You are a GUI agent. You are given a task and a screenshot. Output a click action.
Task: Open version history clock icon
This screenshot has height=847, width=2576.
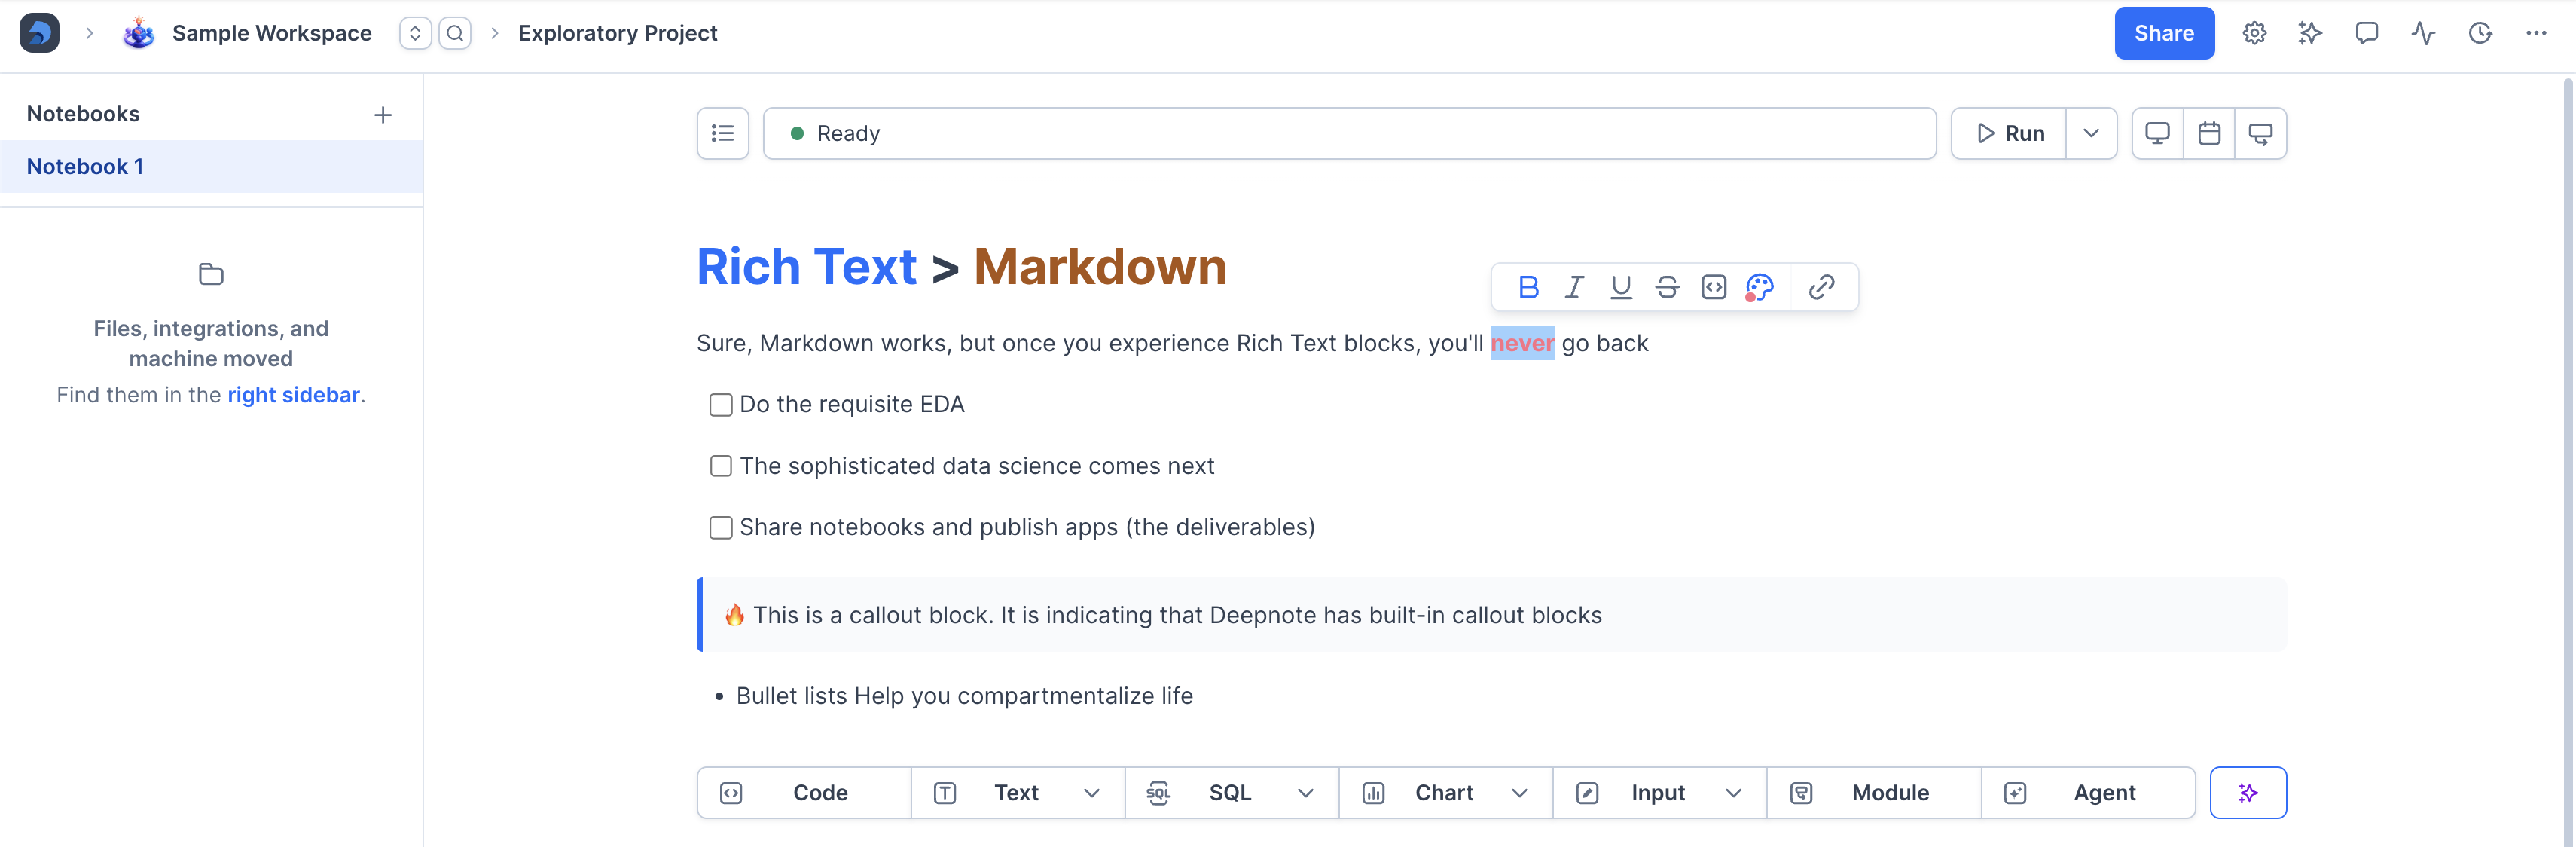2480,33
